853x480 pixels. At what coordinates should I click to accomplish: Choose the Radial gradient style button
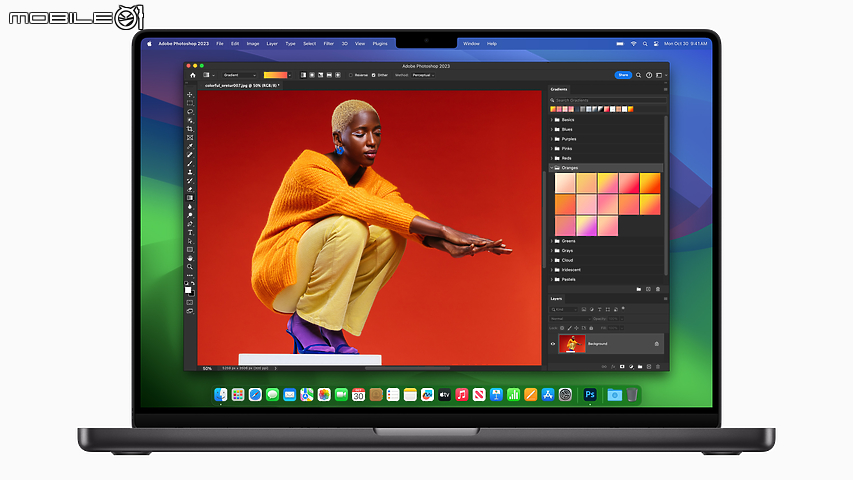pos(312,75)
